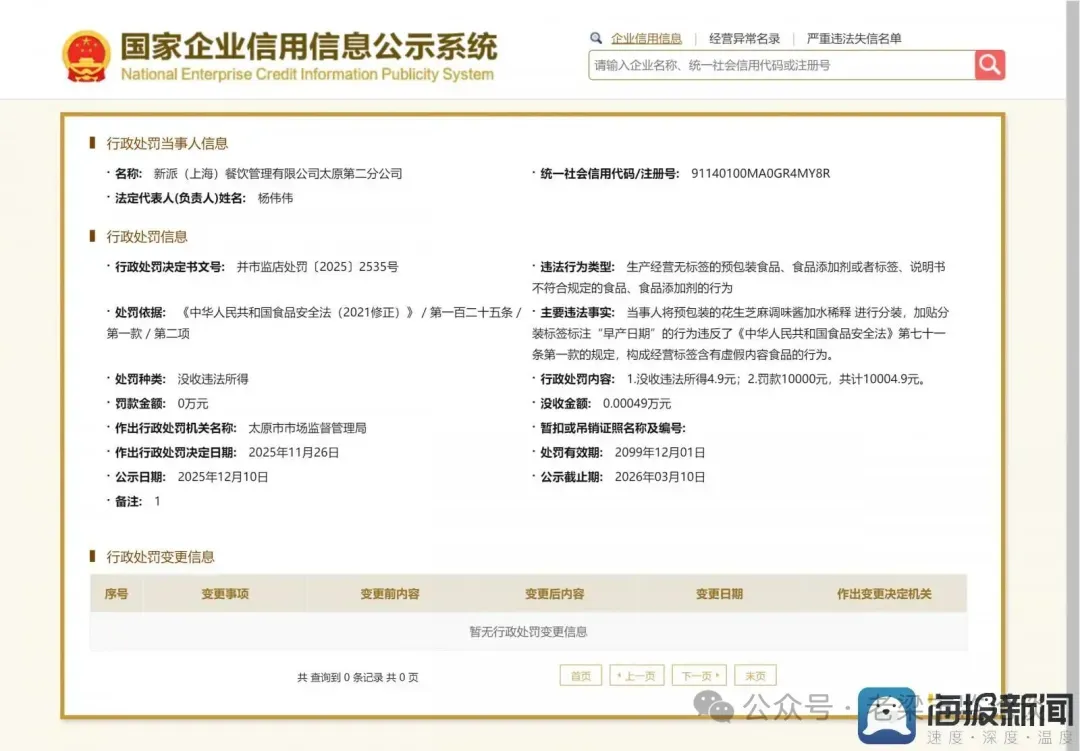Open the 经营异常名录 tab

pyautogui.click(x=745, y=39)
